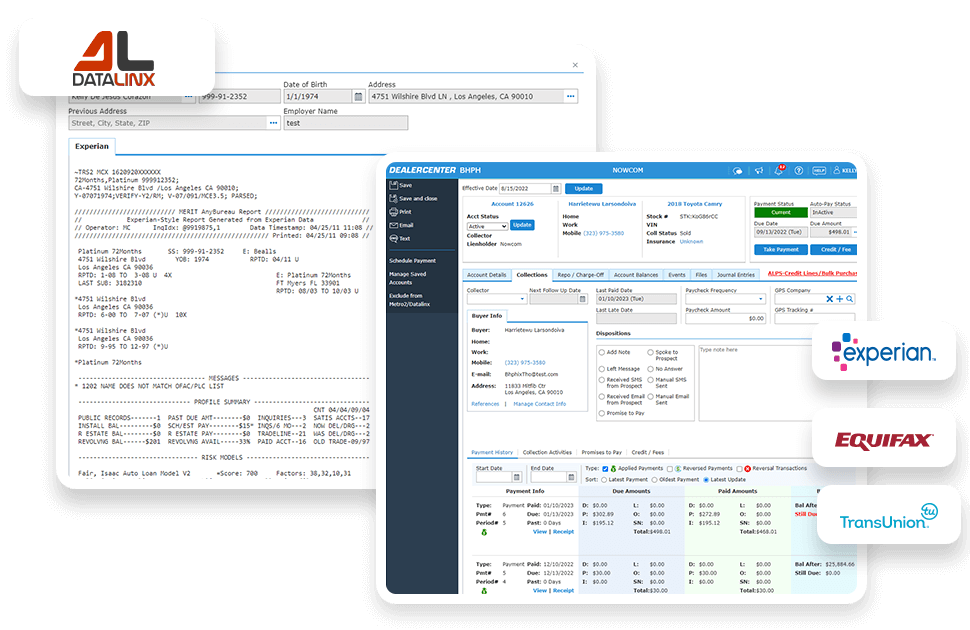This screenshot has width=970, height=630.
Task: Click the question mark help icon
Action: [x=799, y=171]
